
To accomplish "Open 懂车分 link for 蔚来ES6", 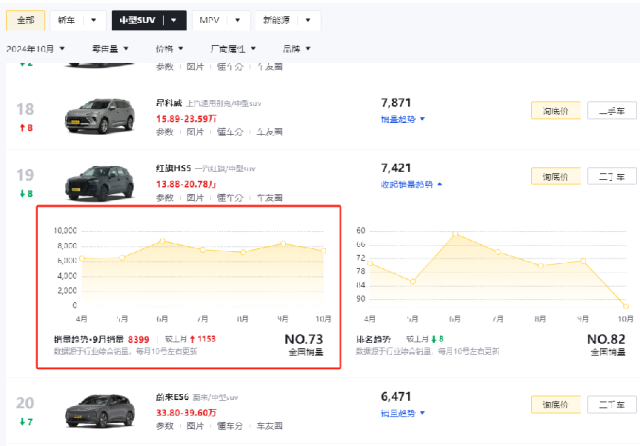I will pos(230,426).
